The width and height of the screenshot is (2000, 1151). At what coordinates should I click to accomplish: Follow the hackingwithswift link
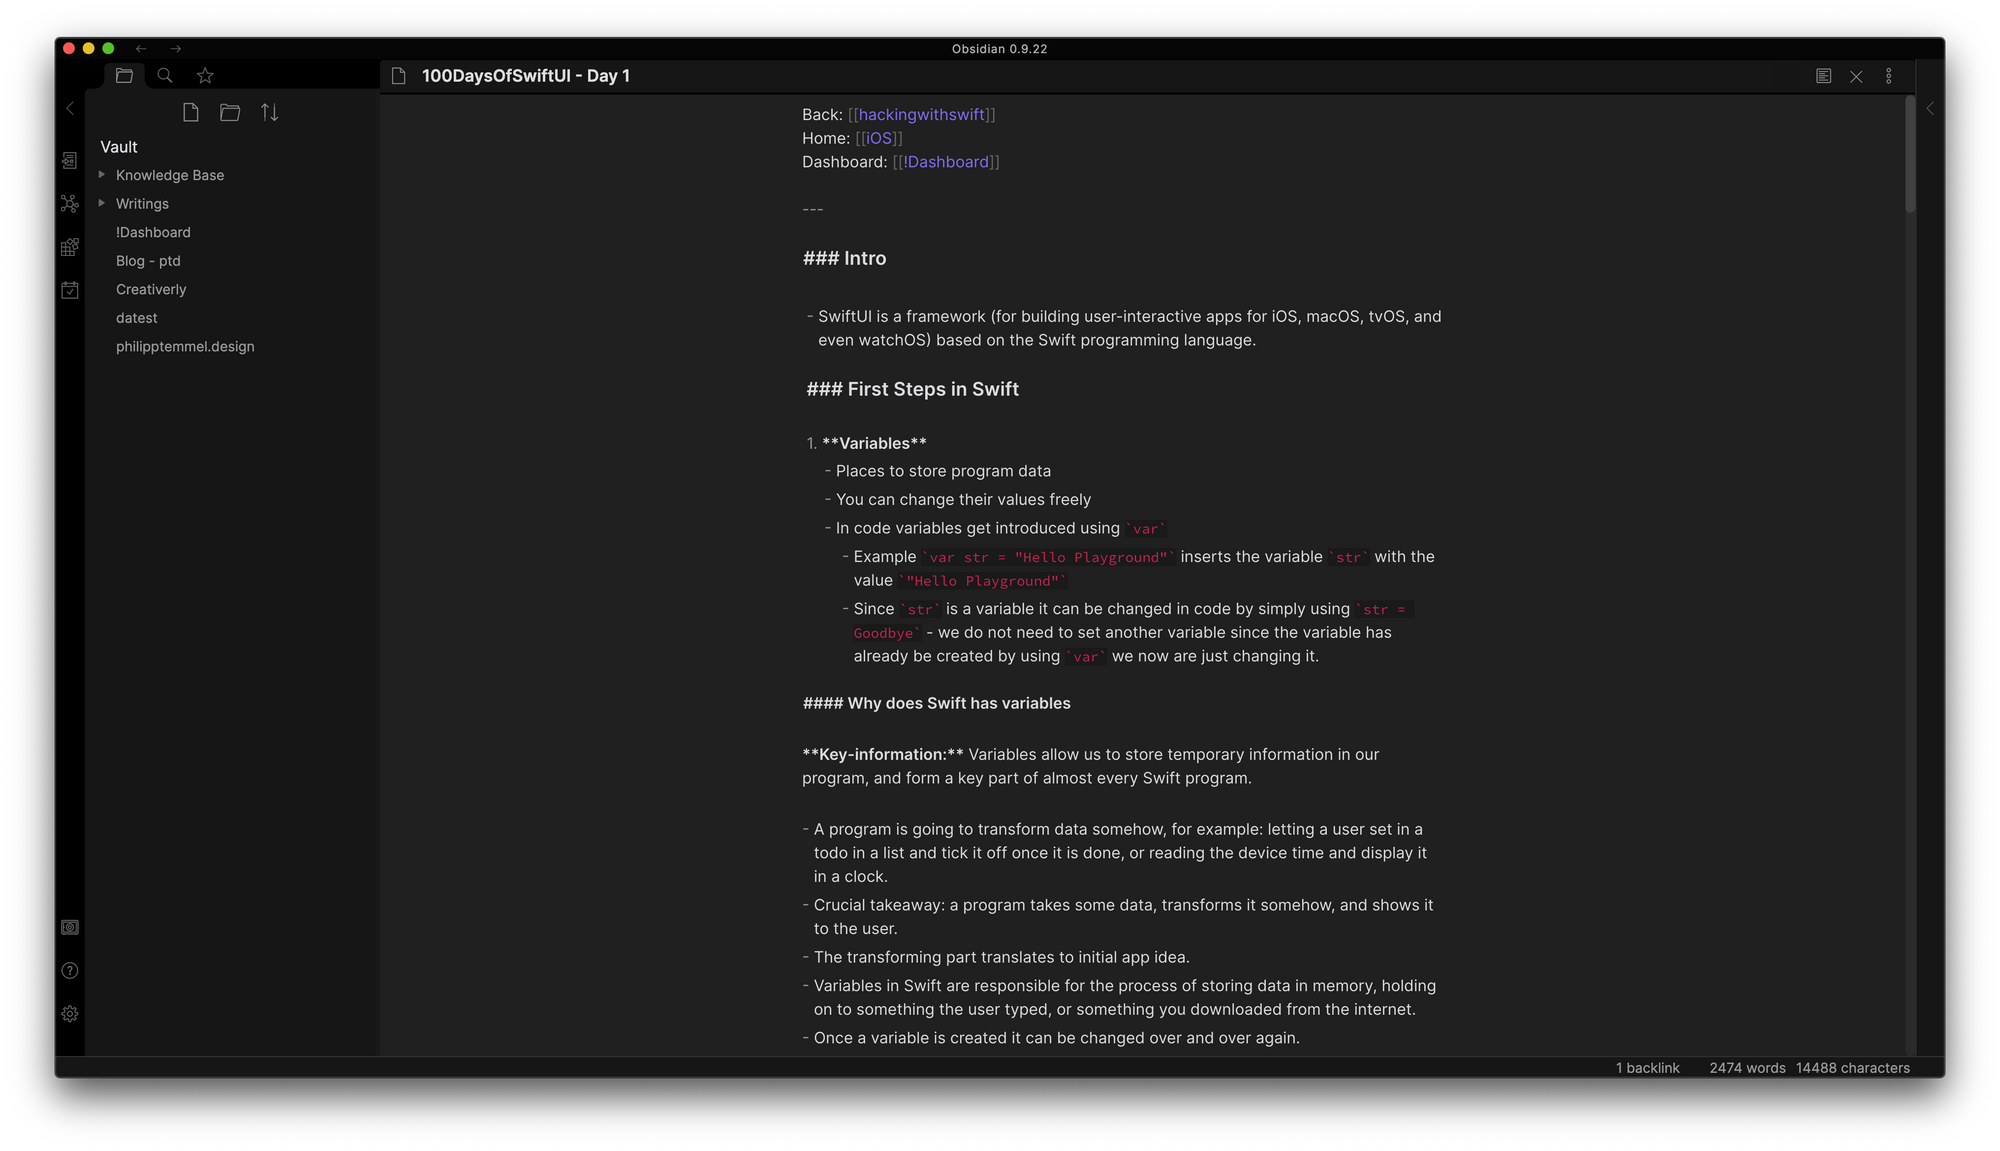(921, 114)
